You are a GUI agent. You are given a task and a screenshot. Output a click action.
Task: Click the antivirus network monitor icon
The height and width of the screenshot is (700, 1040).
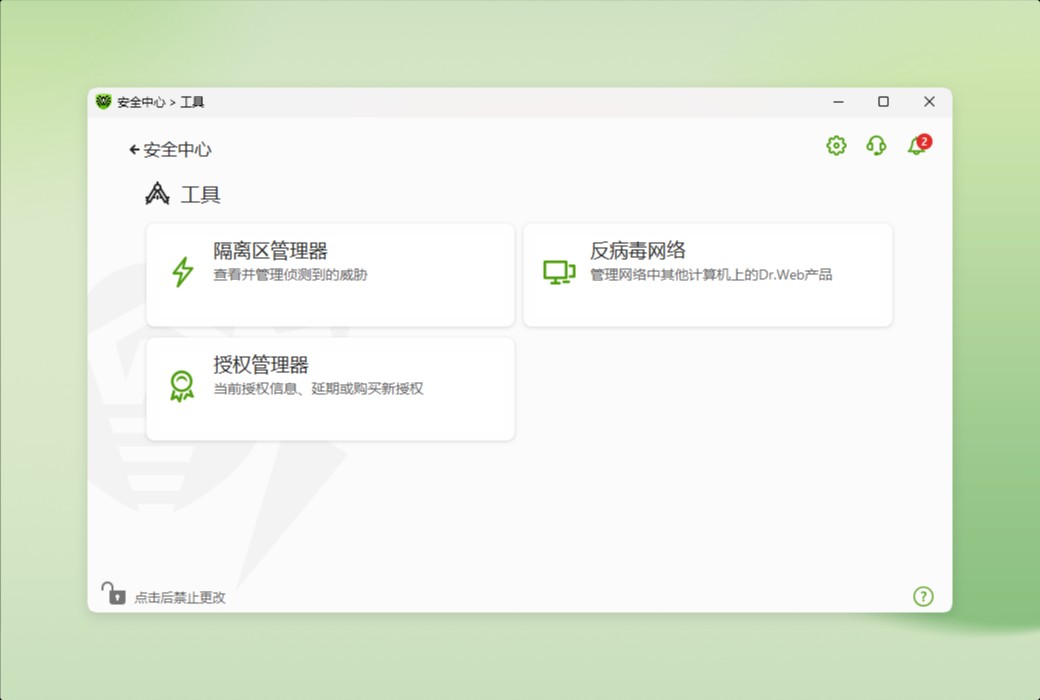coord(559,271)
